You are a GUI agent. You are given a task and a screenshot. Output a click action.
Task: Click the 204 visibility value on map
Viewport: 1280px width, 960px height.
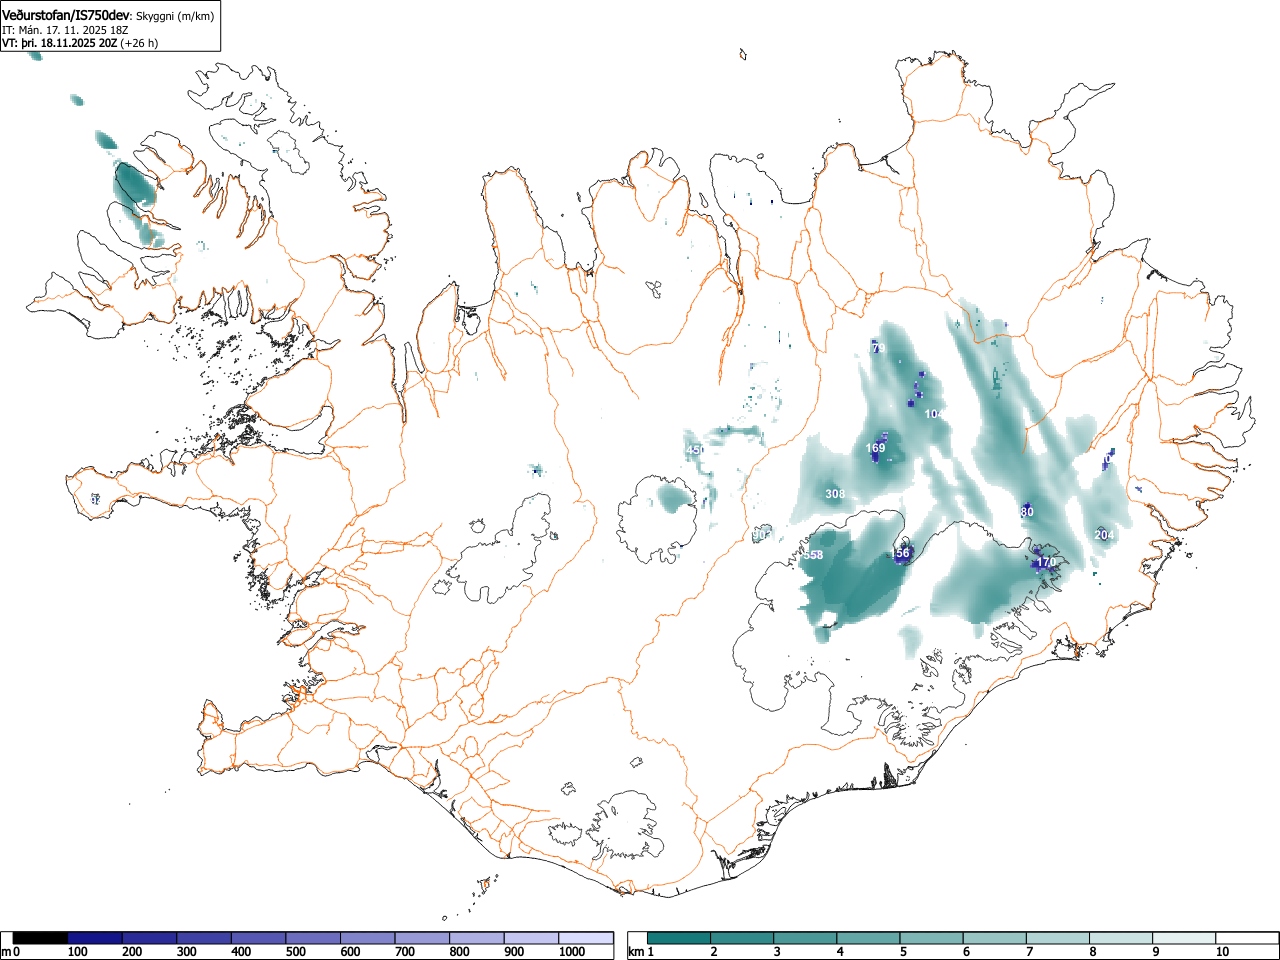coord(1104,535)
